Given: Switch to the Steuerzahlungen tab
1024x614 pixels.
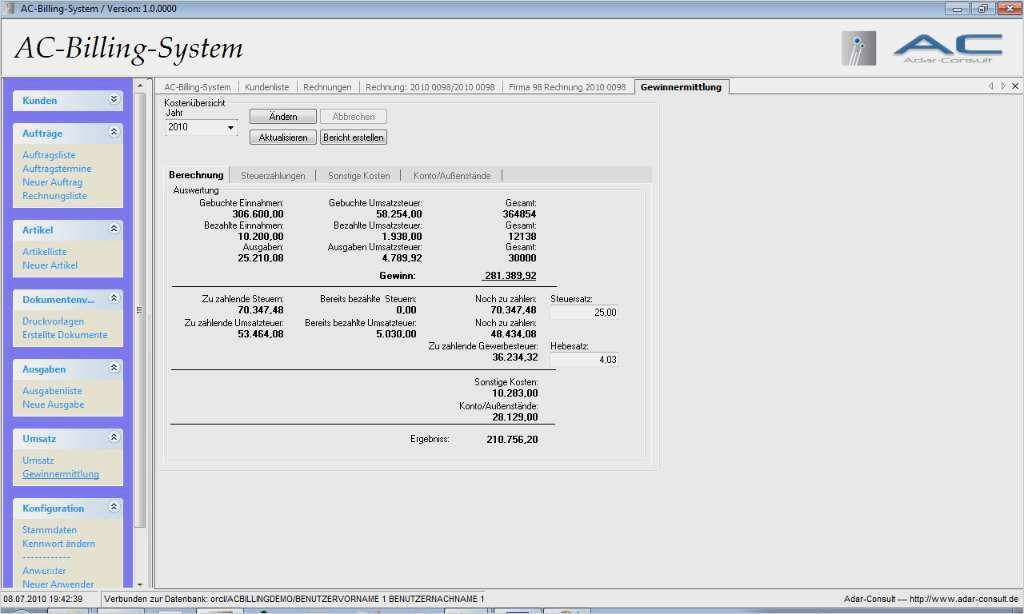Looking at the screenshot, I should (x=273, y=175).
